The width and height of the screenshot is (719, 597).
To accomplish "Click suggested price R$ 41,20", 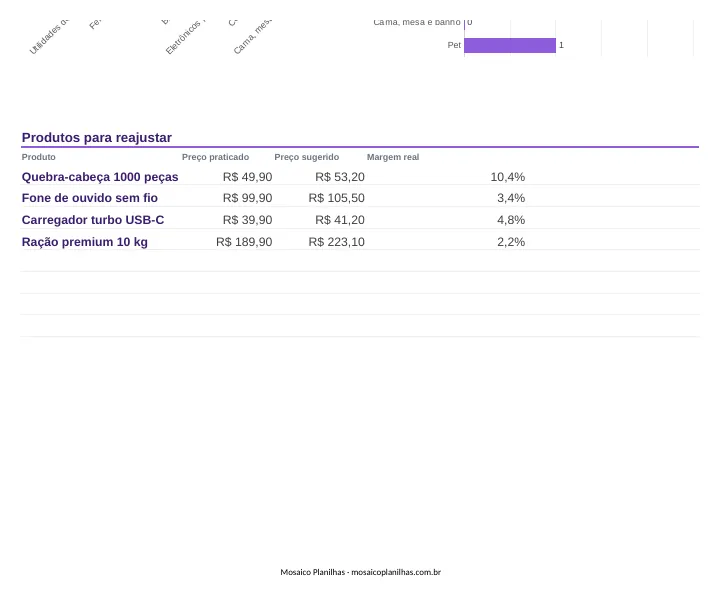I will [x=340, y=220].
